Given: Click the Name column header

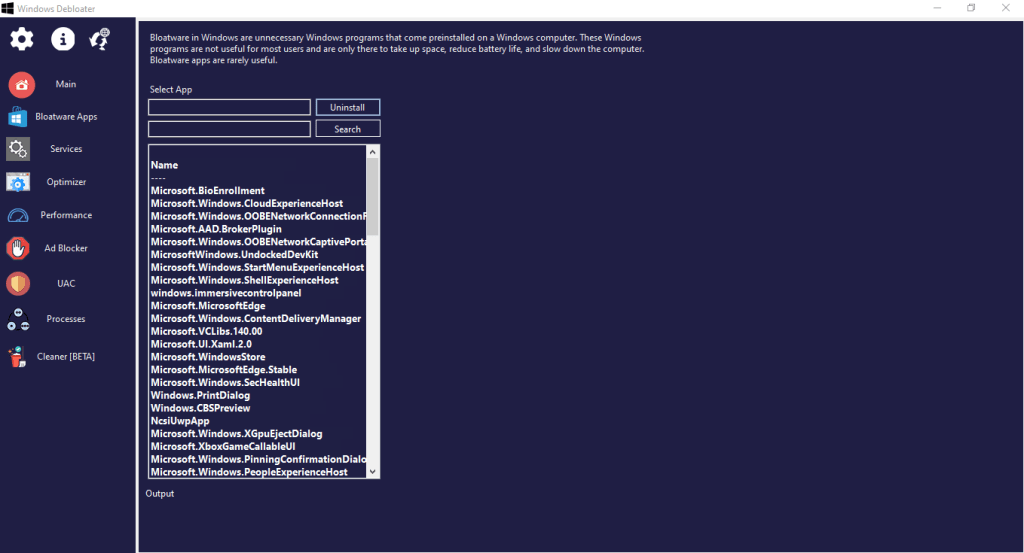Looking at the screenshot, I should tap(164, 165).
